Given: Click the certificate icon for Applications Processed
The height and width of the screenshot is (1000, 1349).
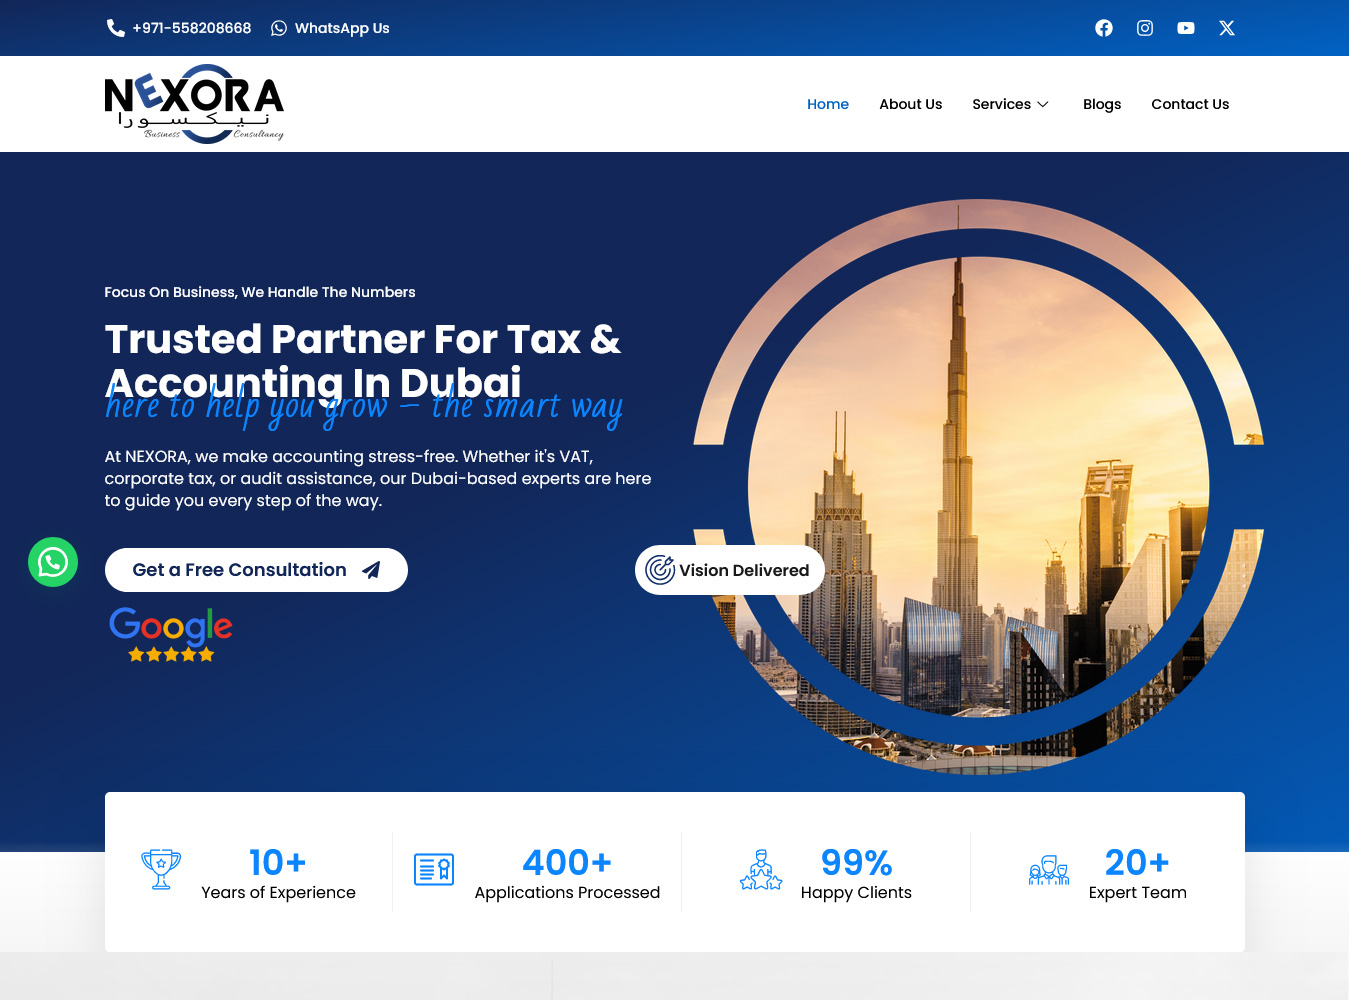Looking at the screenshot, I should (x=434, y=869).
